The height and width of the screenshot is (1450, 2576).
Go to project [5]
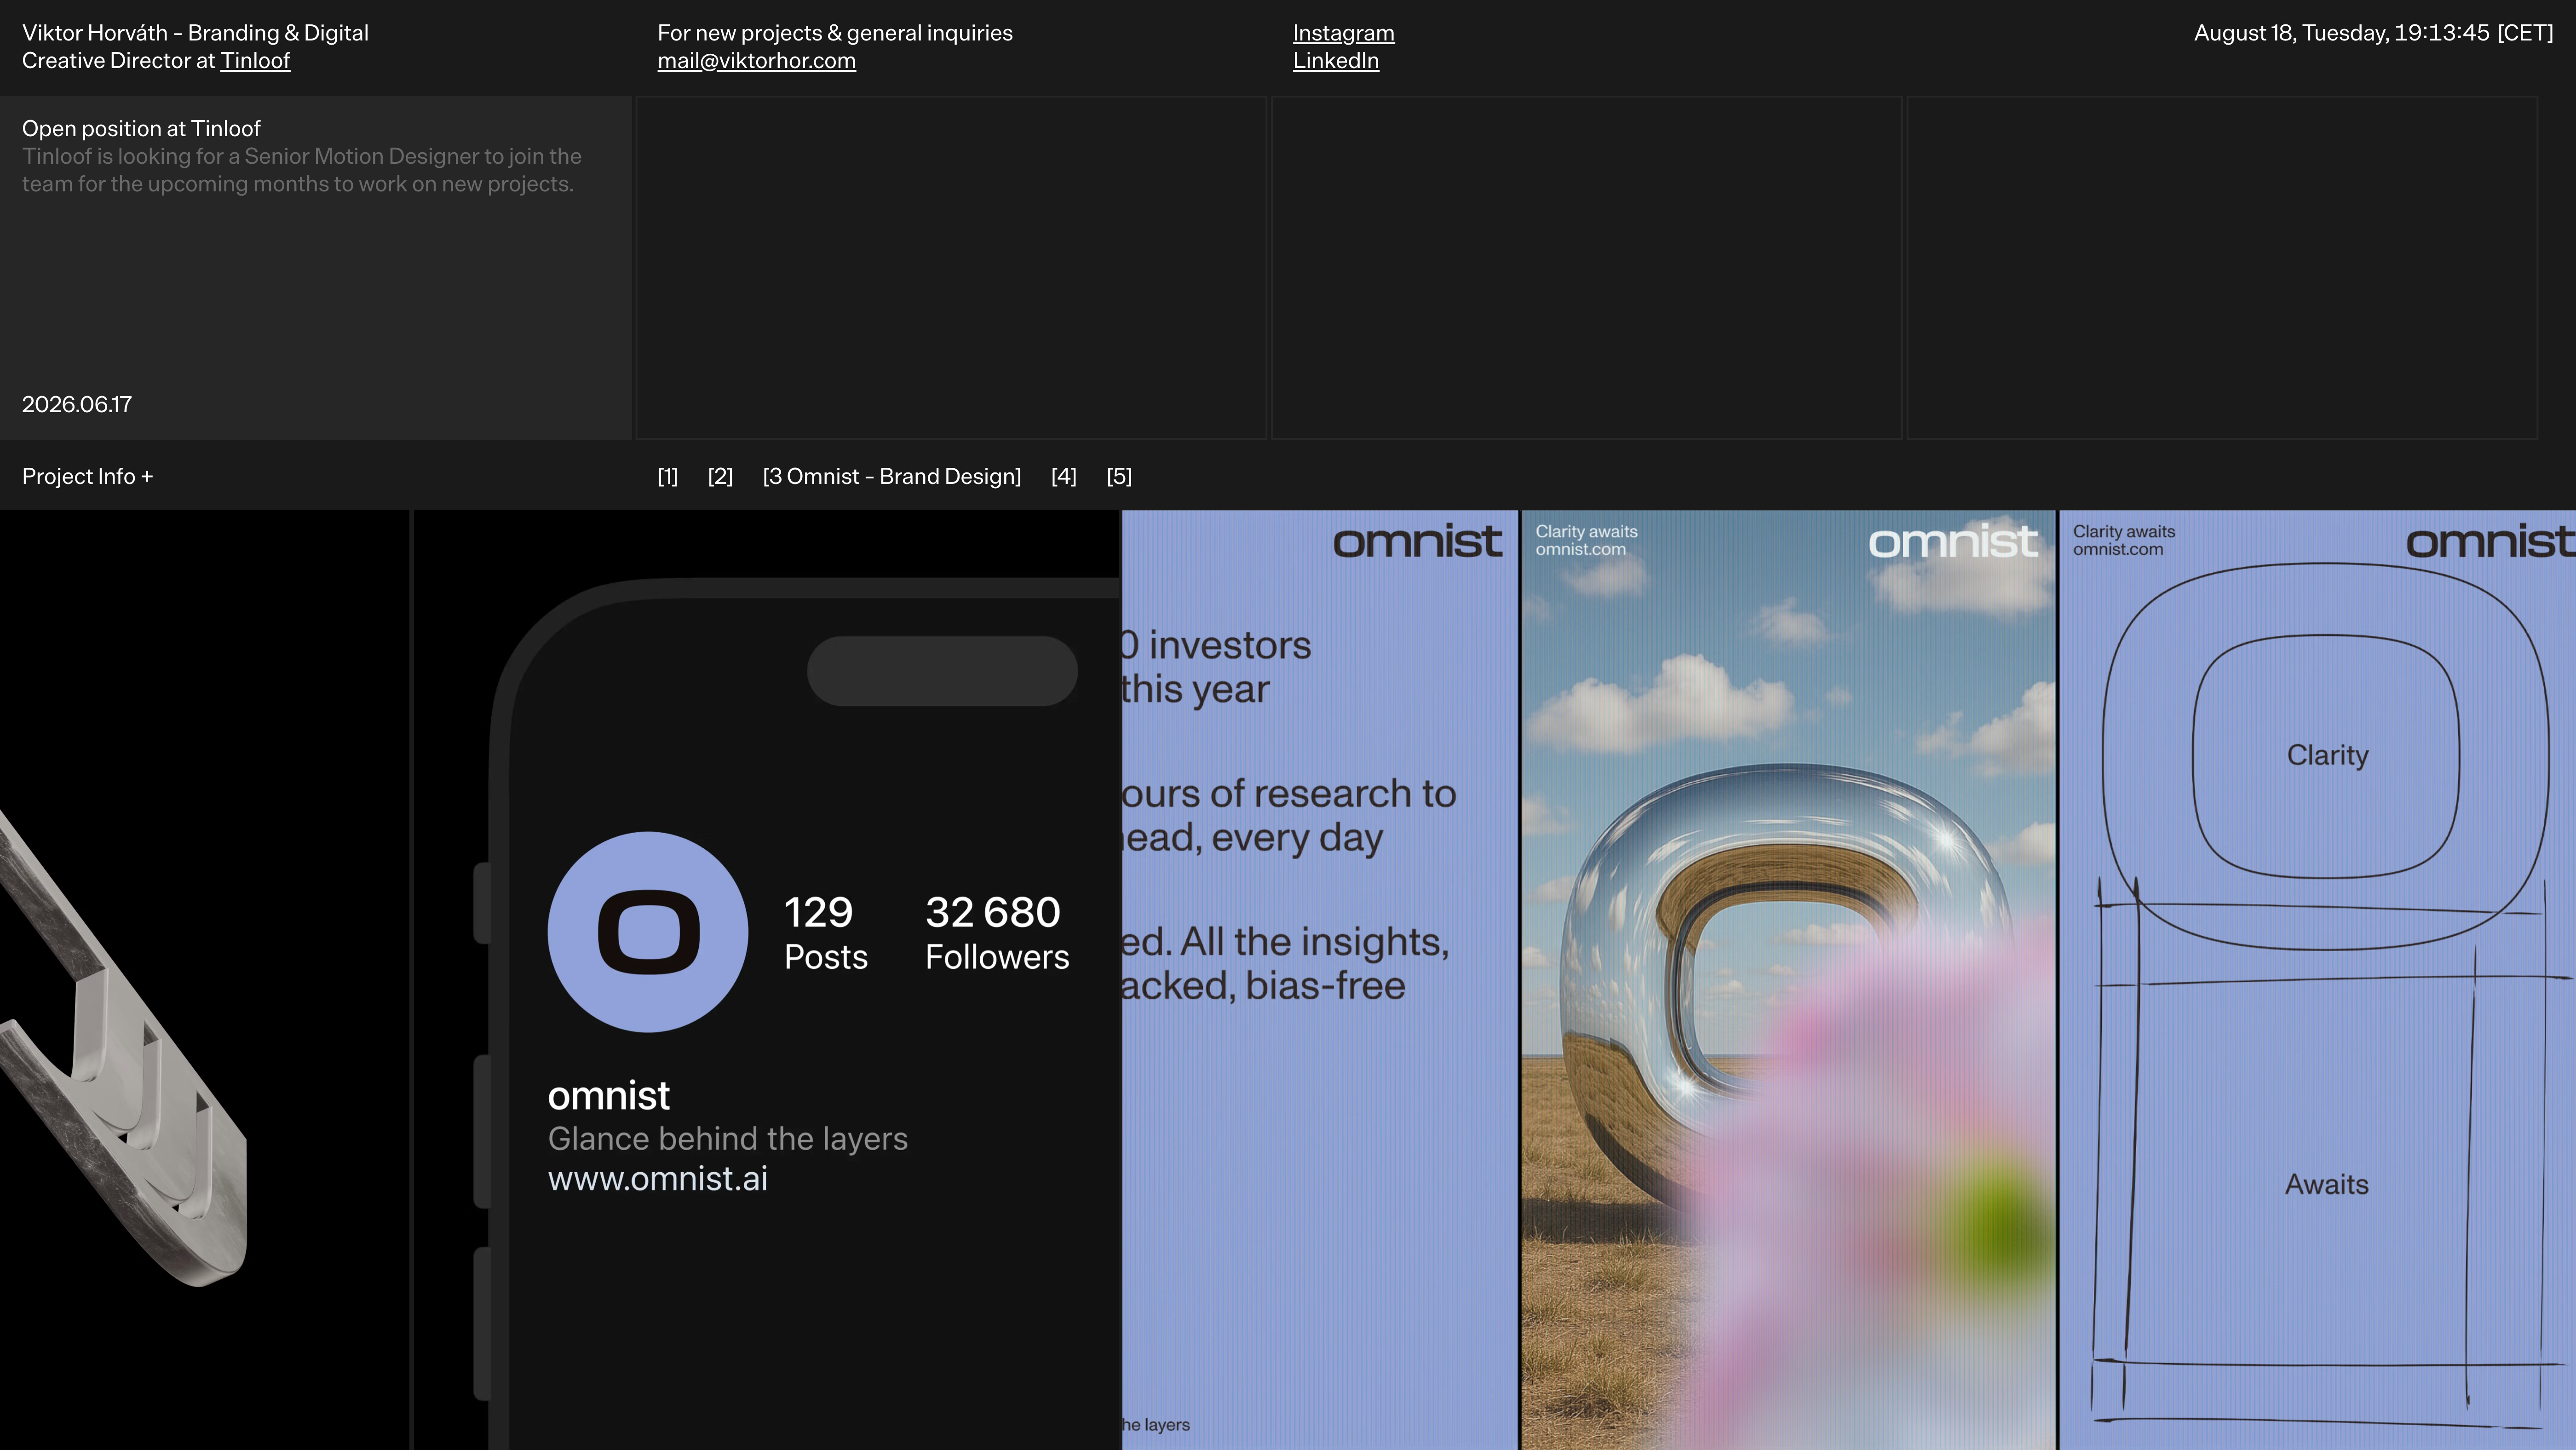click(1119, 476)
